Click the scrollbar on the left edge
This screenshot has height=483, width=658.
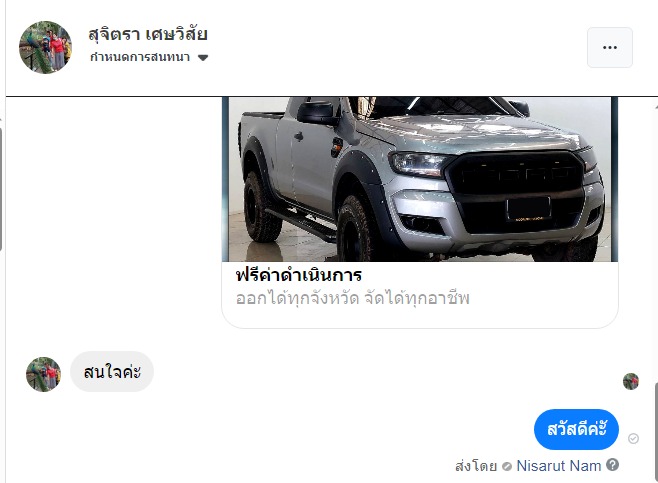pyautogui.click(x=1, y=189)
